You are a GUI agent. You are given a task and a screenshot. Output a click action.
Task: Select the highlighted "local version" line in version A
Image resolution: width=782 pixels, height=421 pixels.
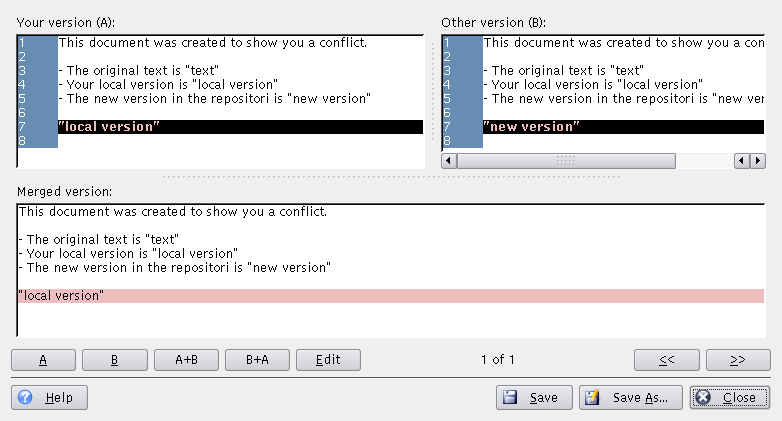(x=240, y=127)
